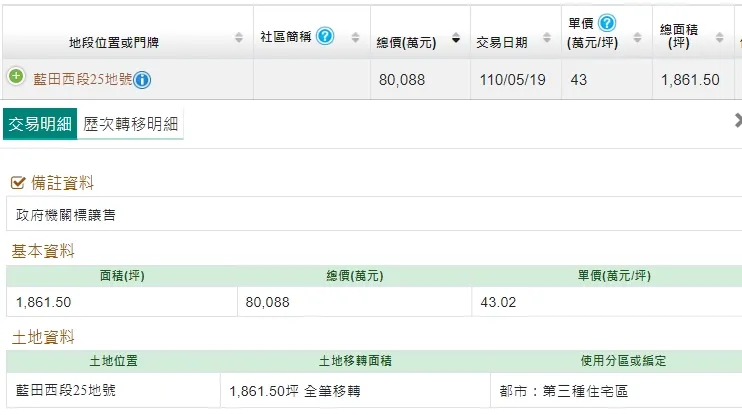Click 面積(坪) header in 基本資料
742x415 pixels.
122,275
